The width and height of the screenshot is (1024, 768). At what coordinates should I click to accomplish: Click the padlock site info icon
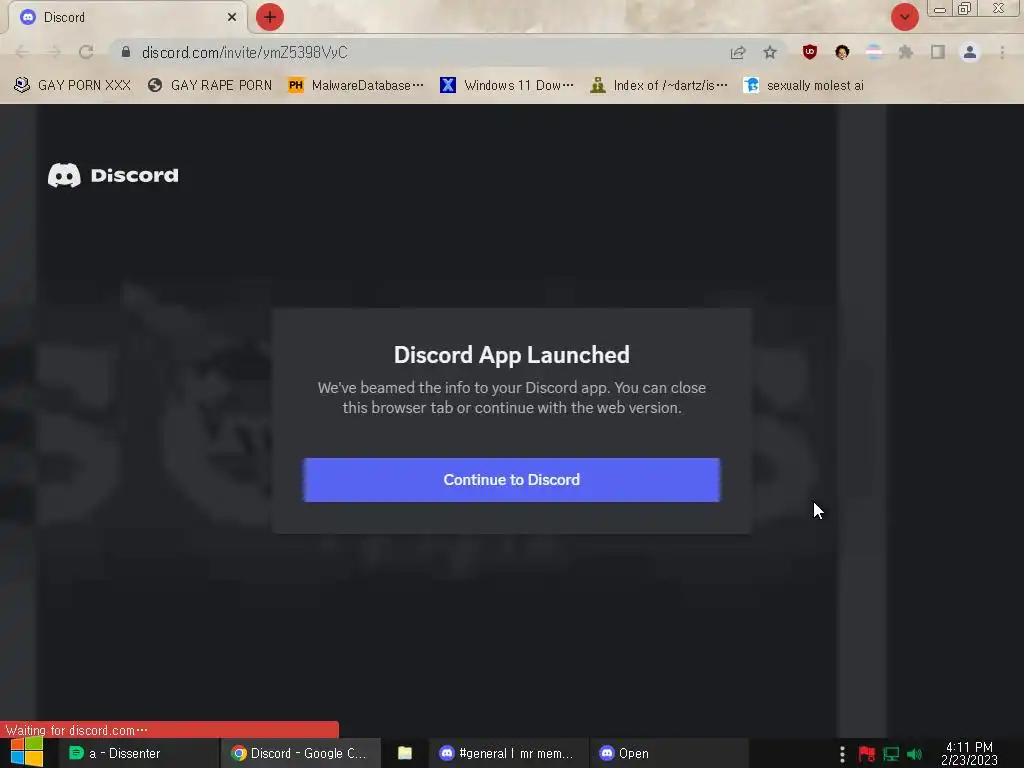[x=126, y=52]
